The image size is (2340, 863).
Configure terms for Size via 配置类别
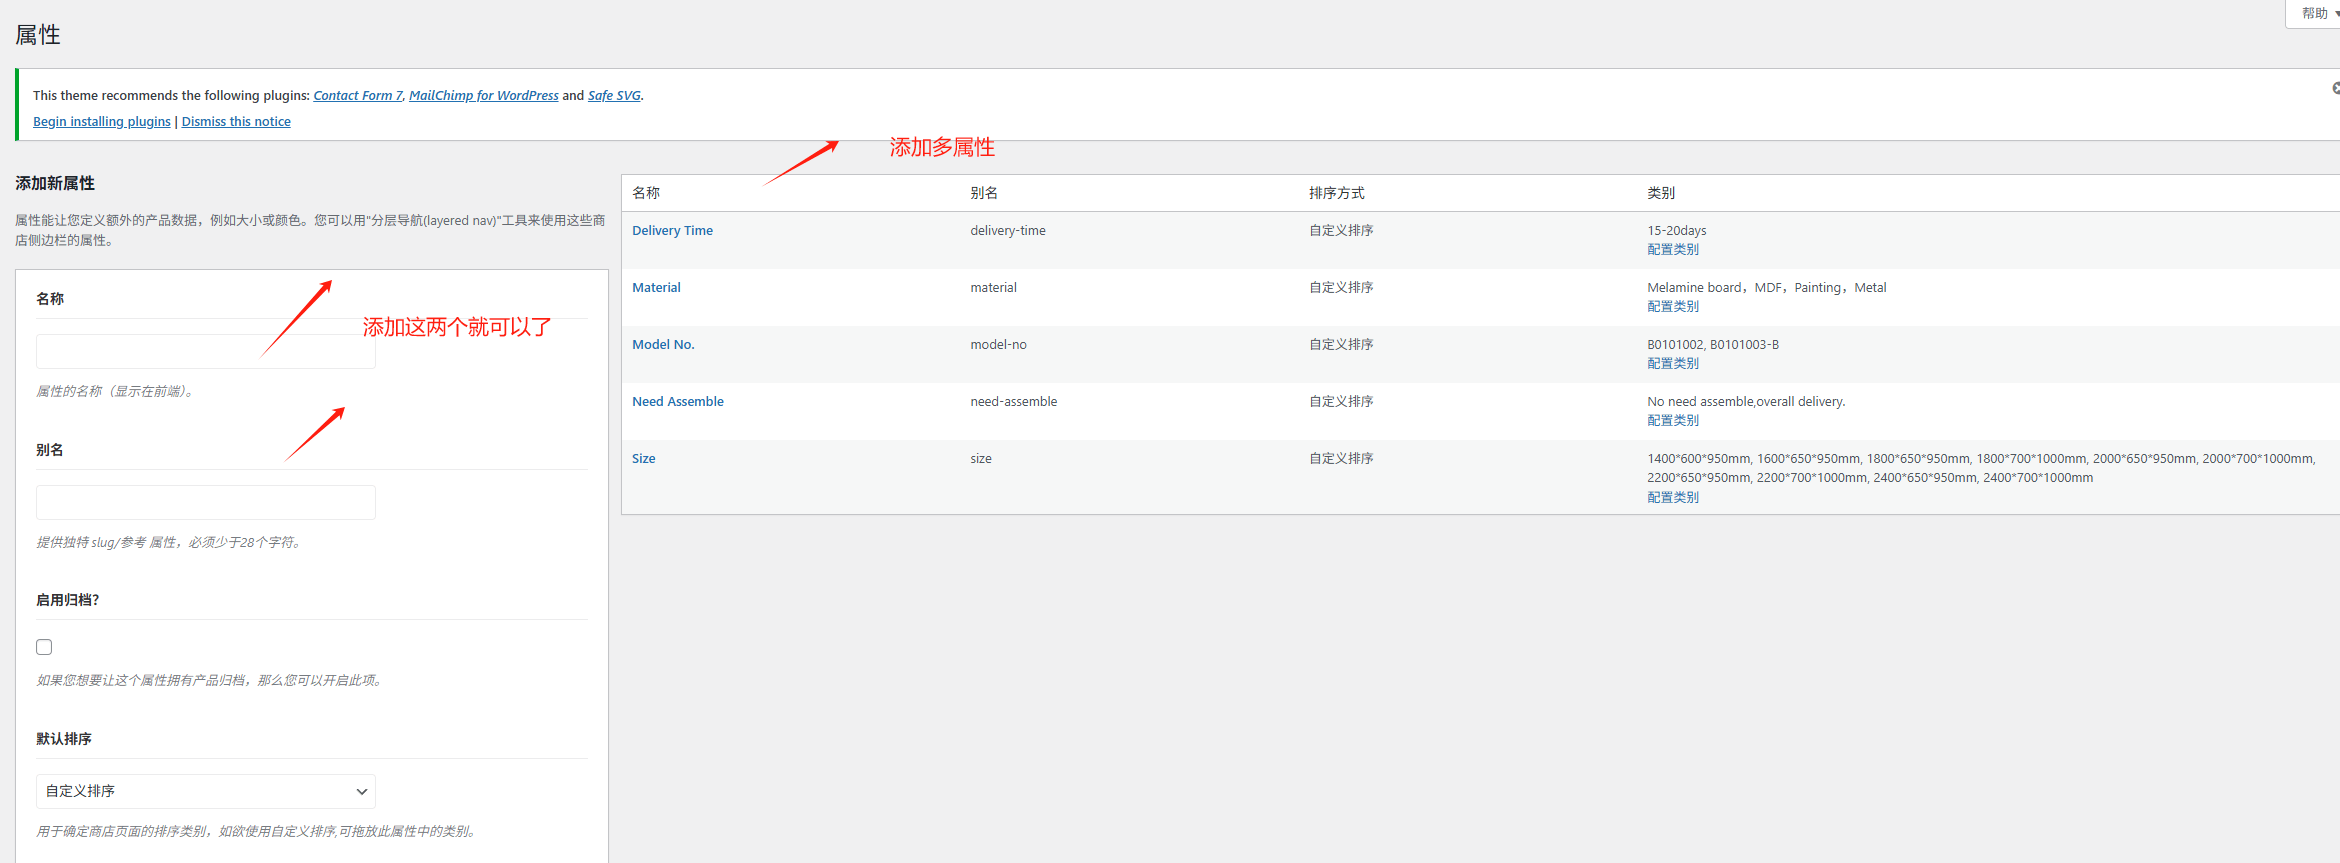pyautogui.click(x=1672, y=498)
